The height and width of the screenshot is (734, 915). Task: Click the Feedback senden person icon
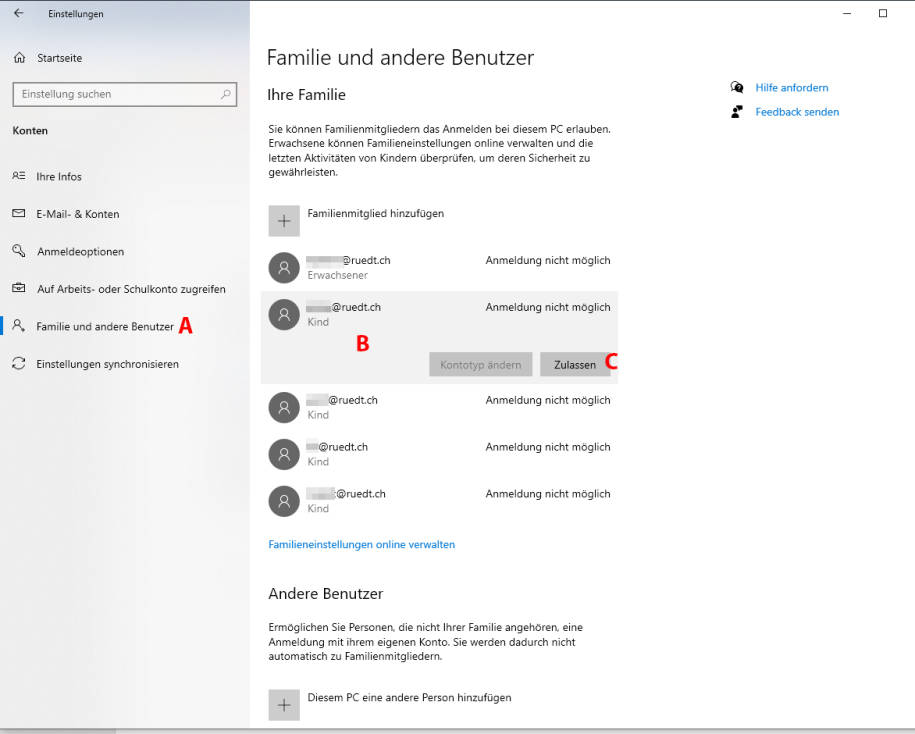[737, 111]
